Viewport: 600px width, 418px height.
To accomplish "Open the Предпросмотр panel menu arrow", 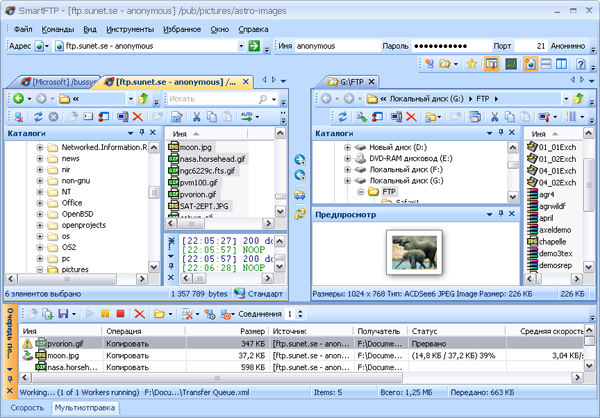I will point(489,214).
